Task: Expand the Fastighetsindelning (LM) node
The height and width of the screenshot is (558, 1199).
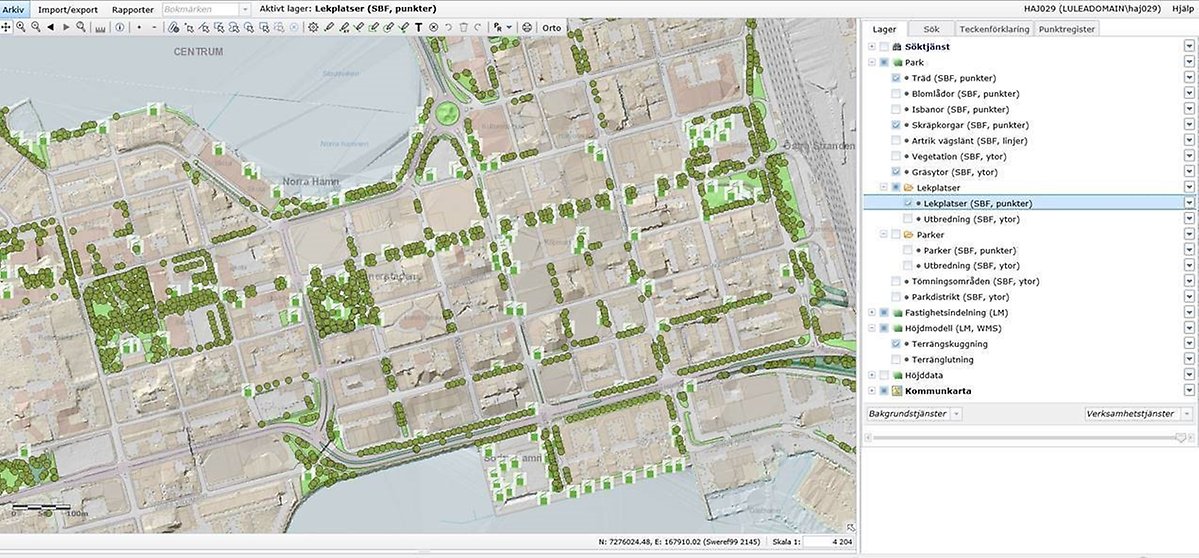Action: pos(872,313)
